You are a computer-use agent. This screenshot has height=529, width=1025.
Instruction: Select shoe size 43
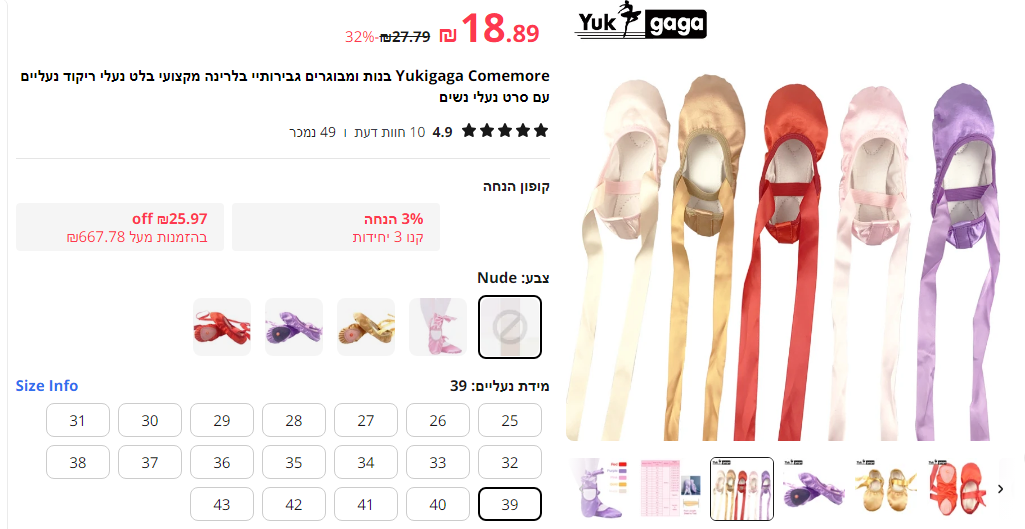(x=222, y=504)
